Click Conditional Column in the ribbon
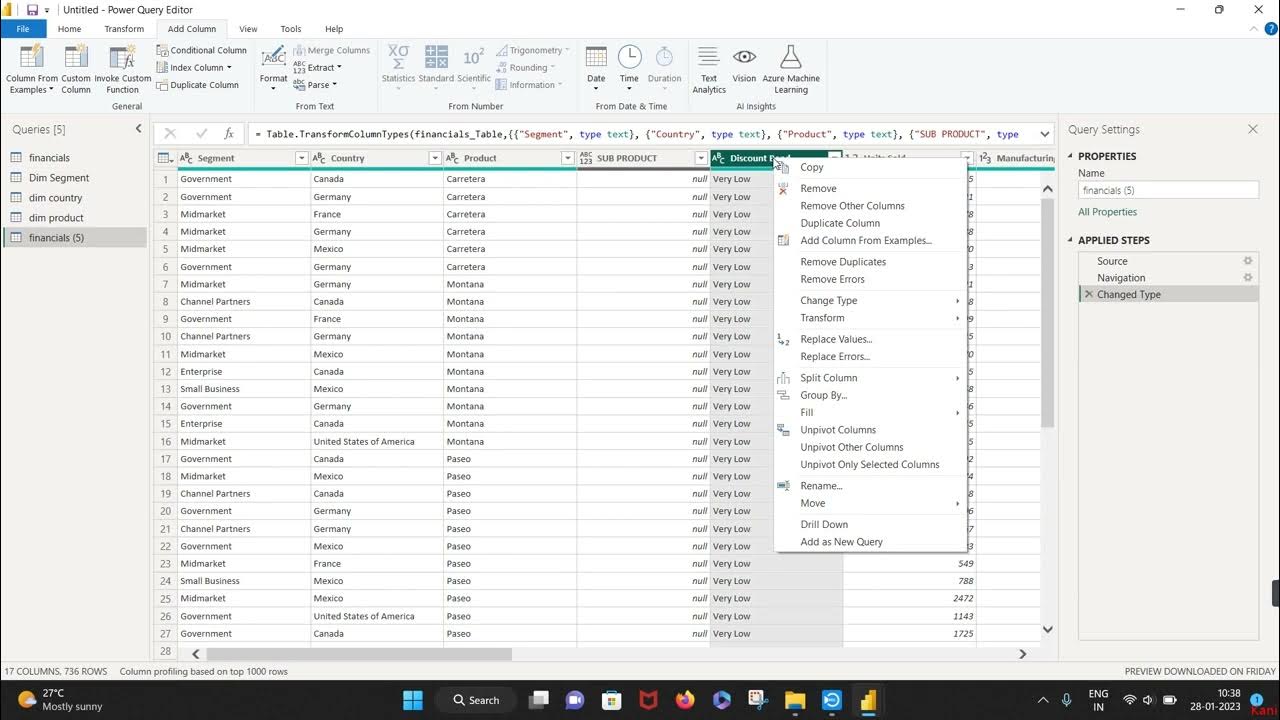 [x=201, y=50]
